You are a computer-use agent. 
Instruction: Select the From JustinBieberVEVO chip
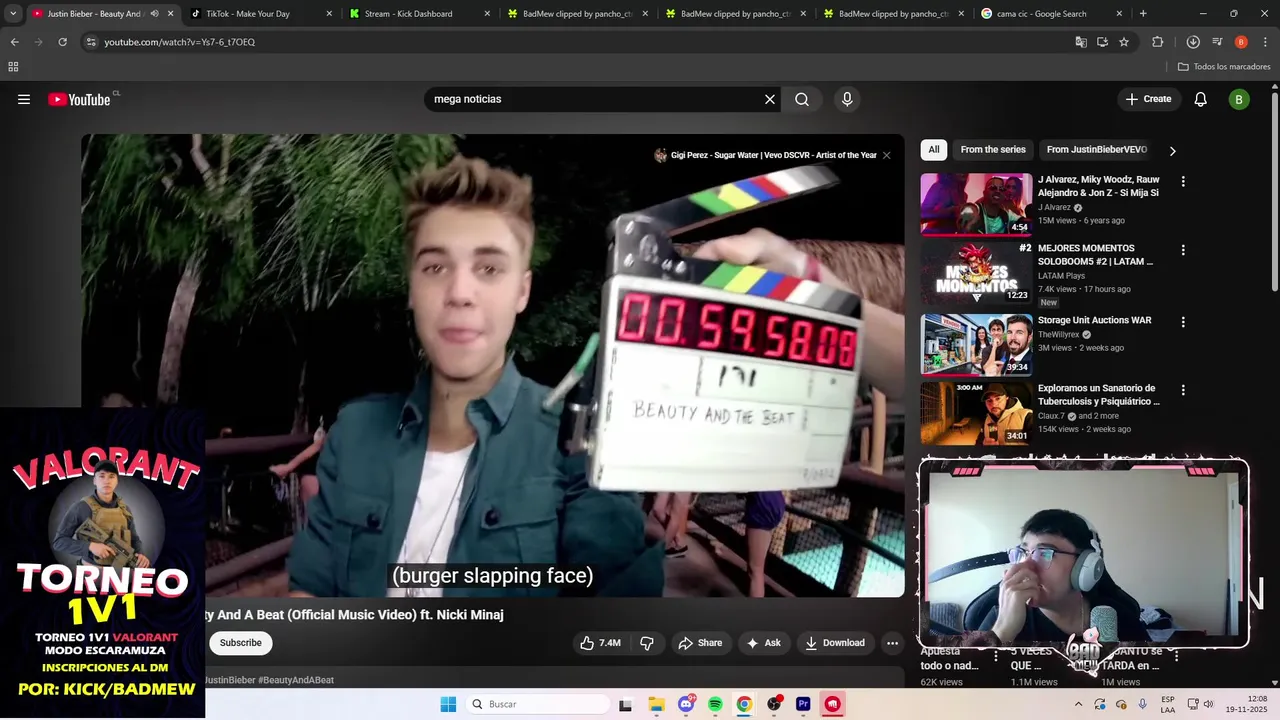tap(1097, 150)
